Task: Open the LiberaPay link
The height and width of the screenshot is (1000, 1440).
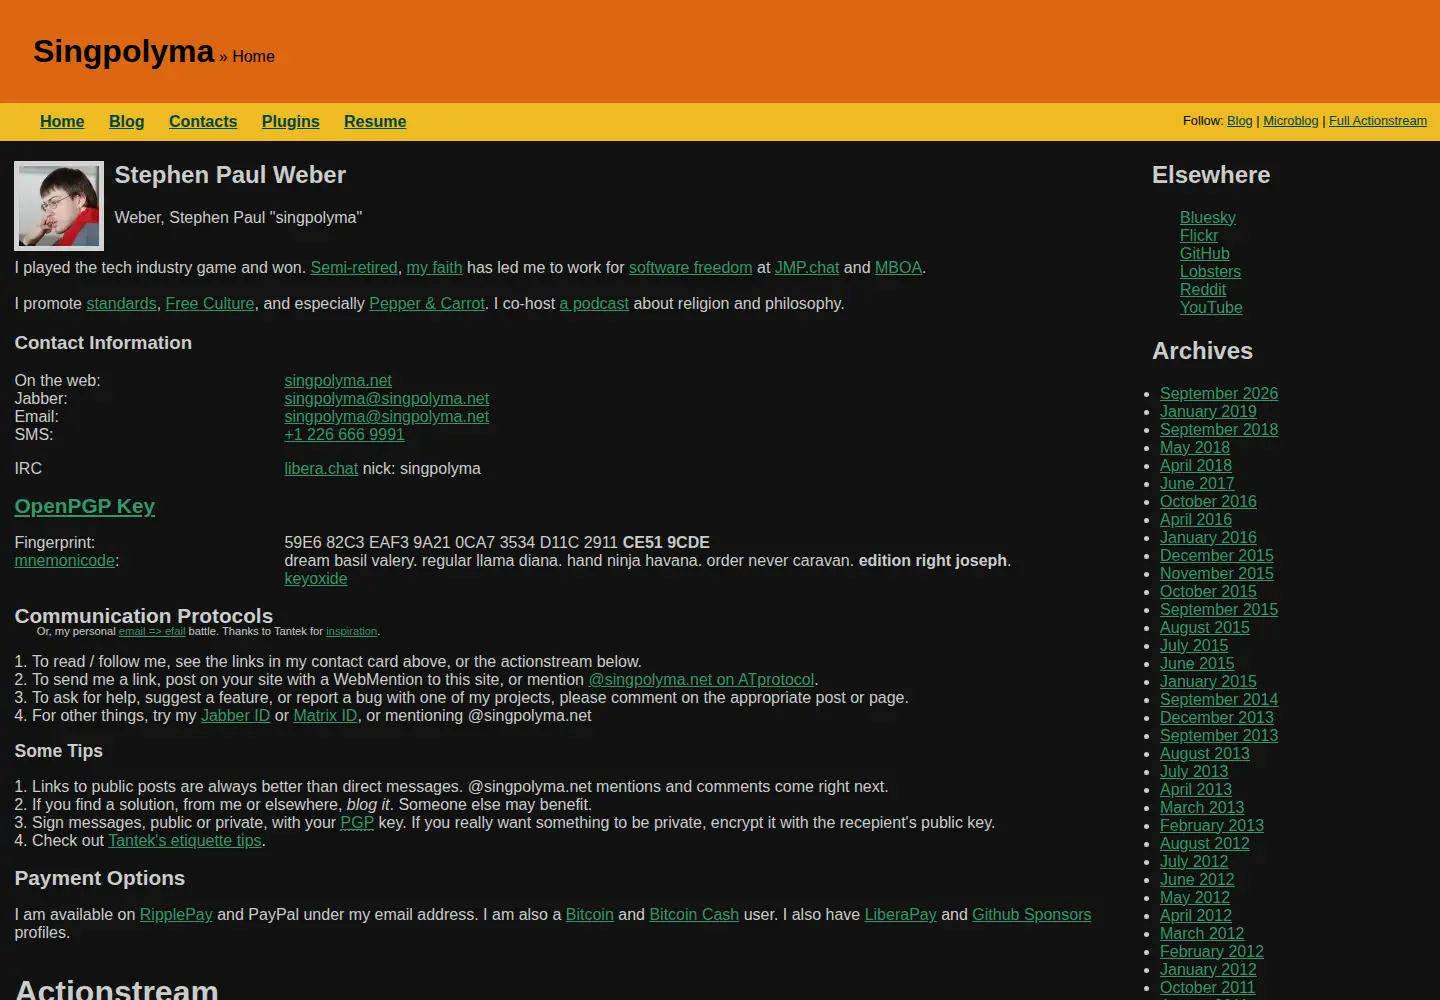Action: click(x=901, y=915)
